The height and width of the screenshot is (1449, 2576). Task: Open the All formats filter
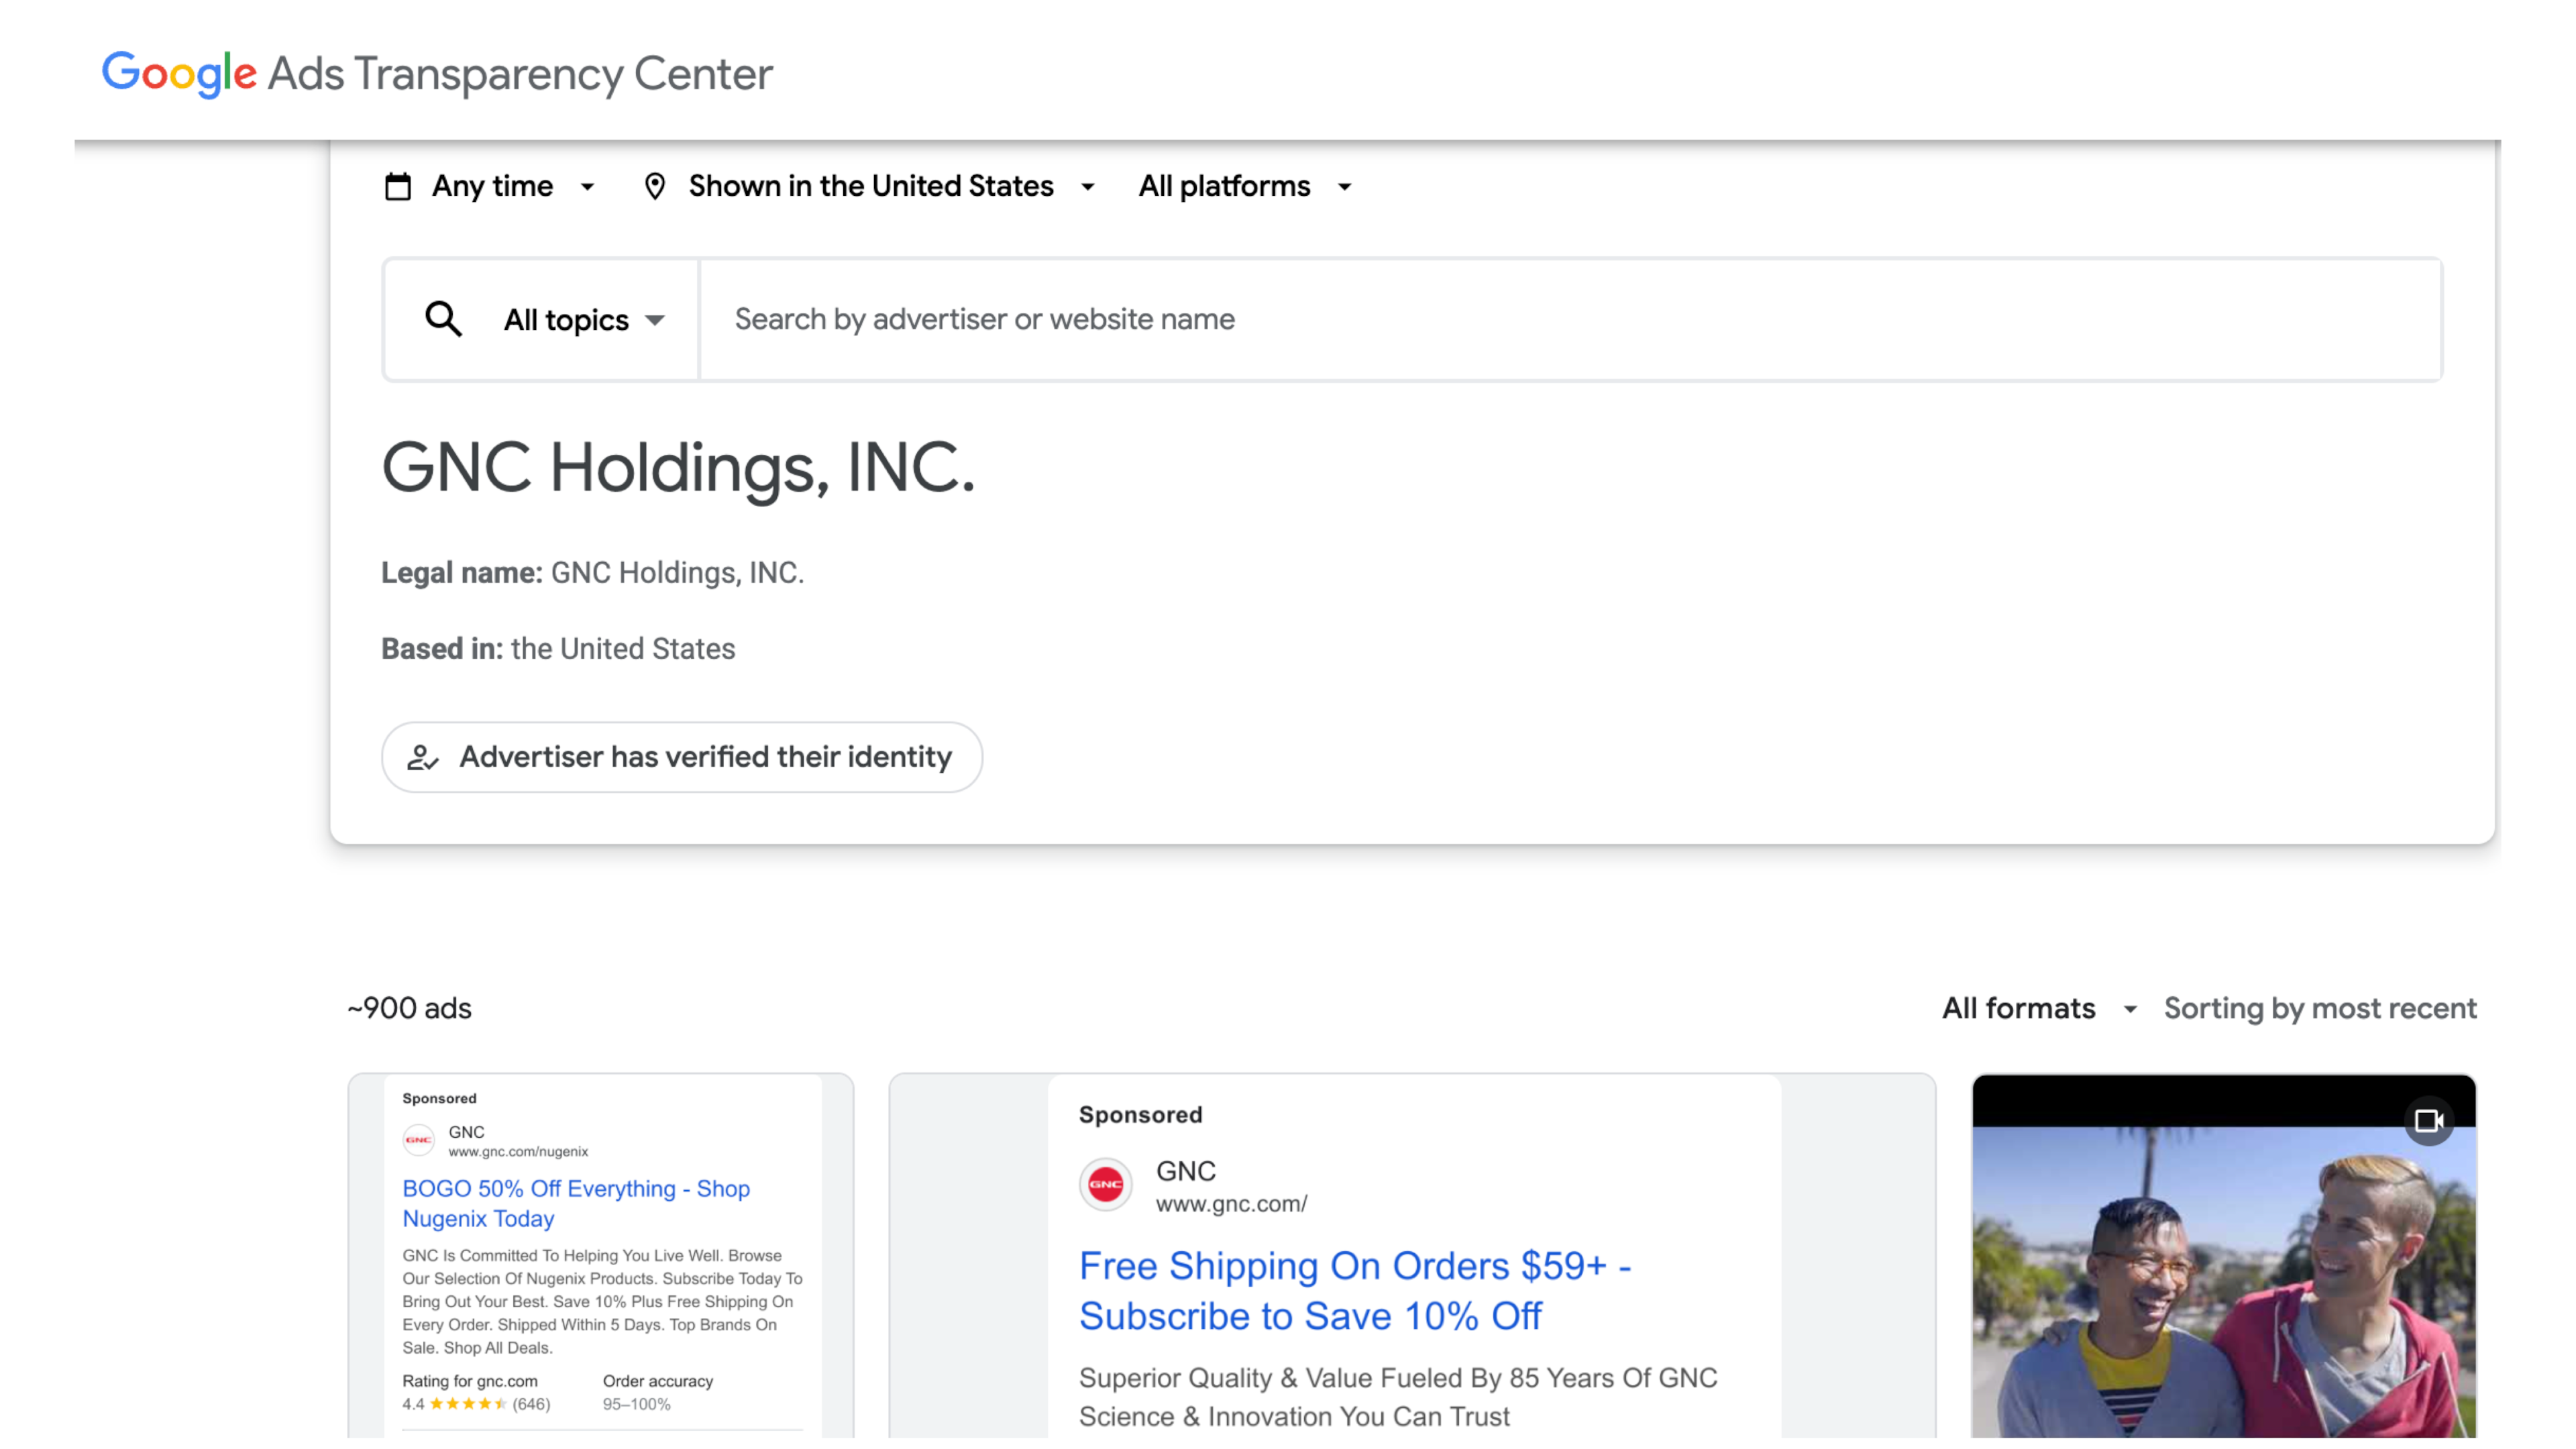pos(2037,1009)
